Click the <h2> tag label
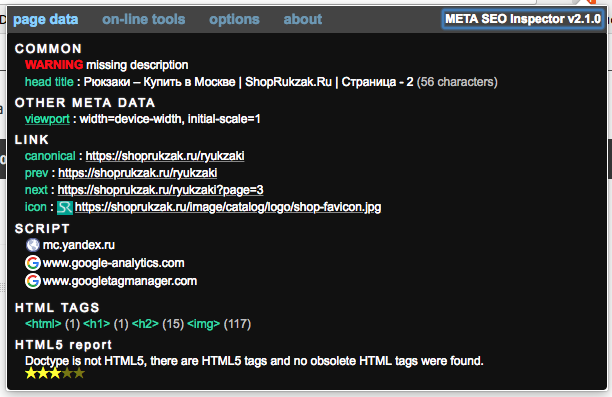Screen dimensions: 612x397 tap(145, 324)
